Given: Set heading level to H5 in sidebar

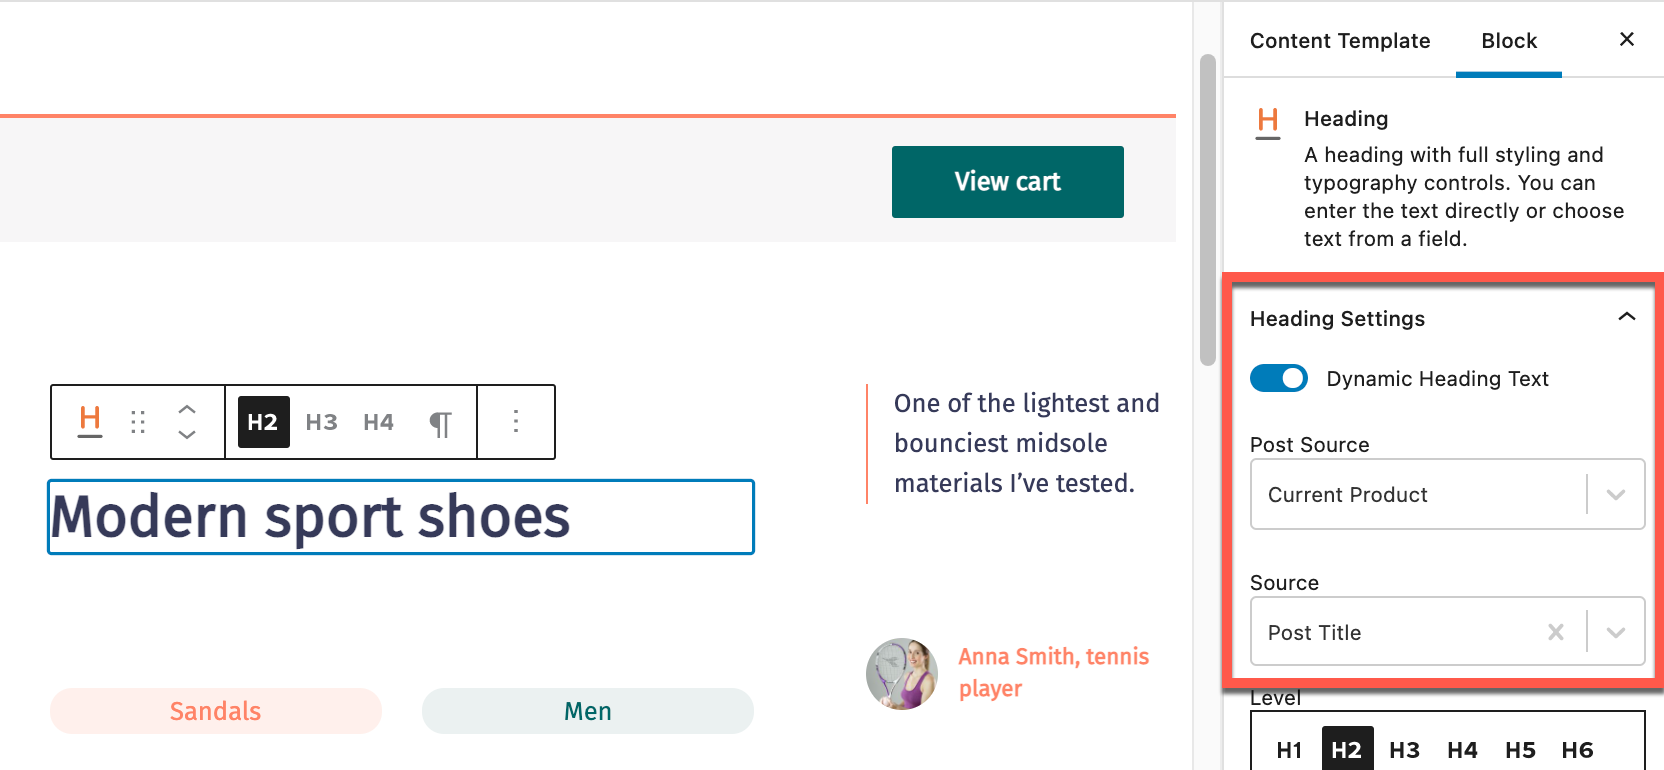Looking at the screenshot, I should [x=1520, y=750].
